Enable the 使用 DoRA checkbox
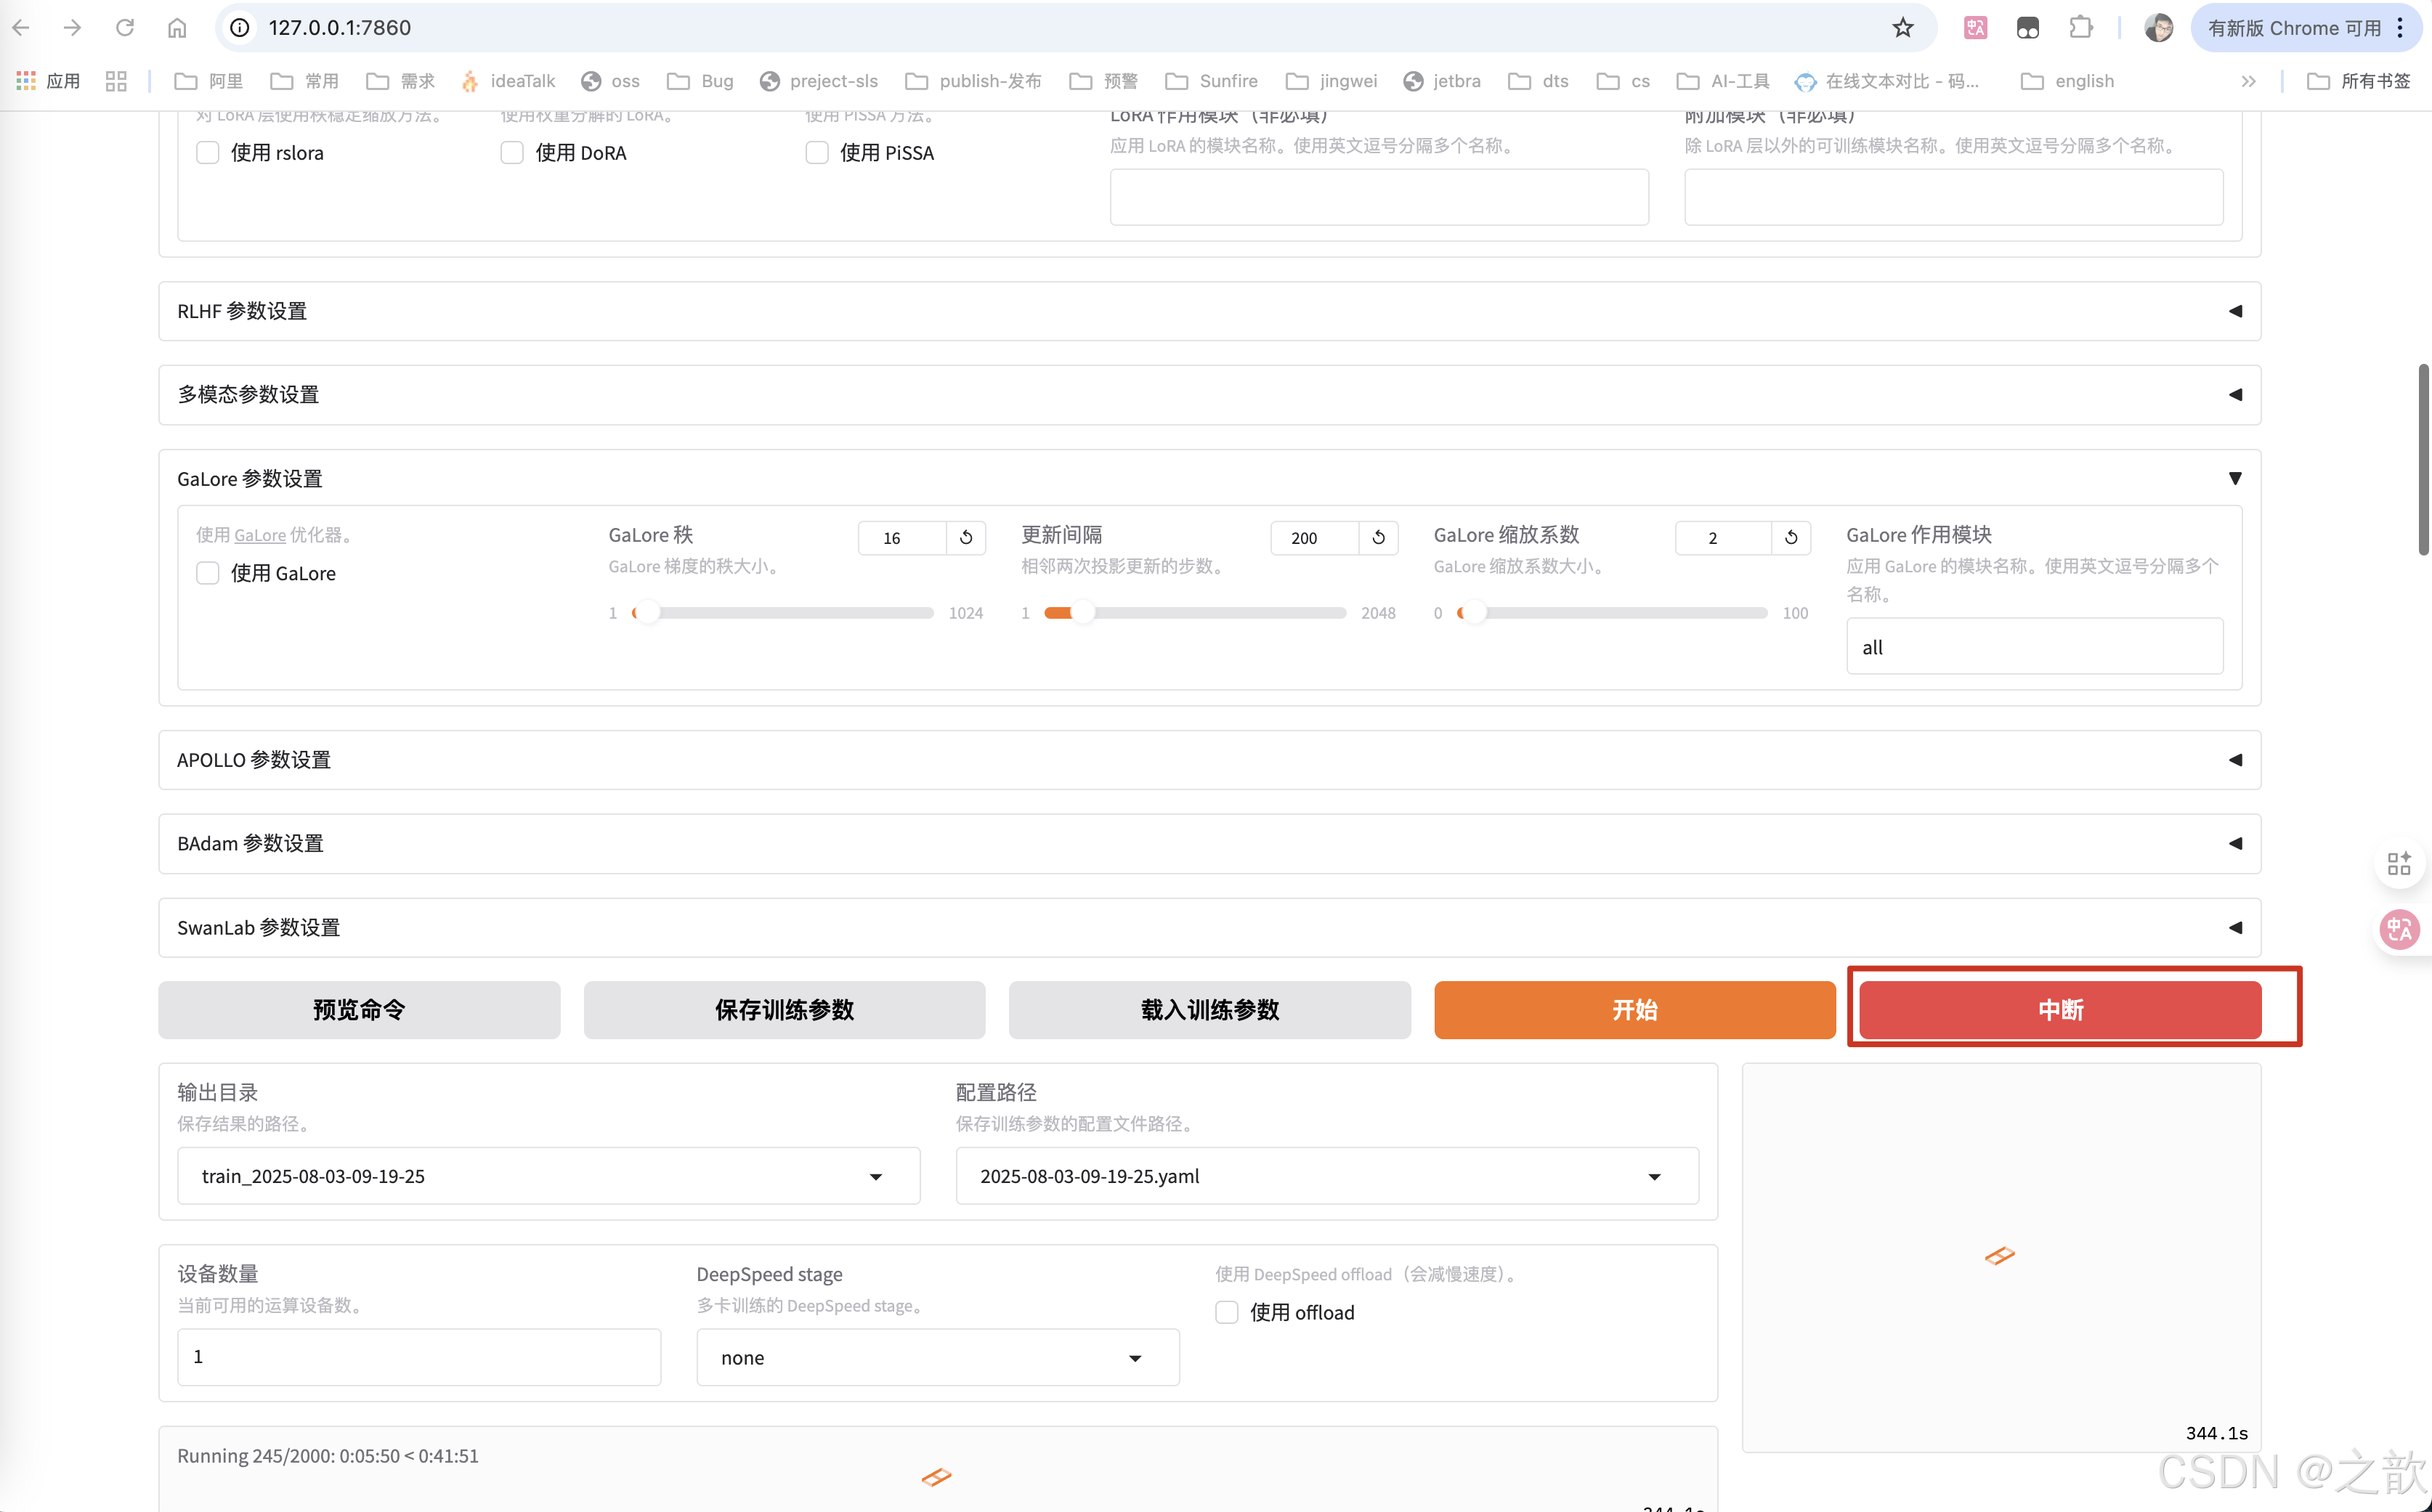 (512, 152)
